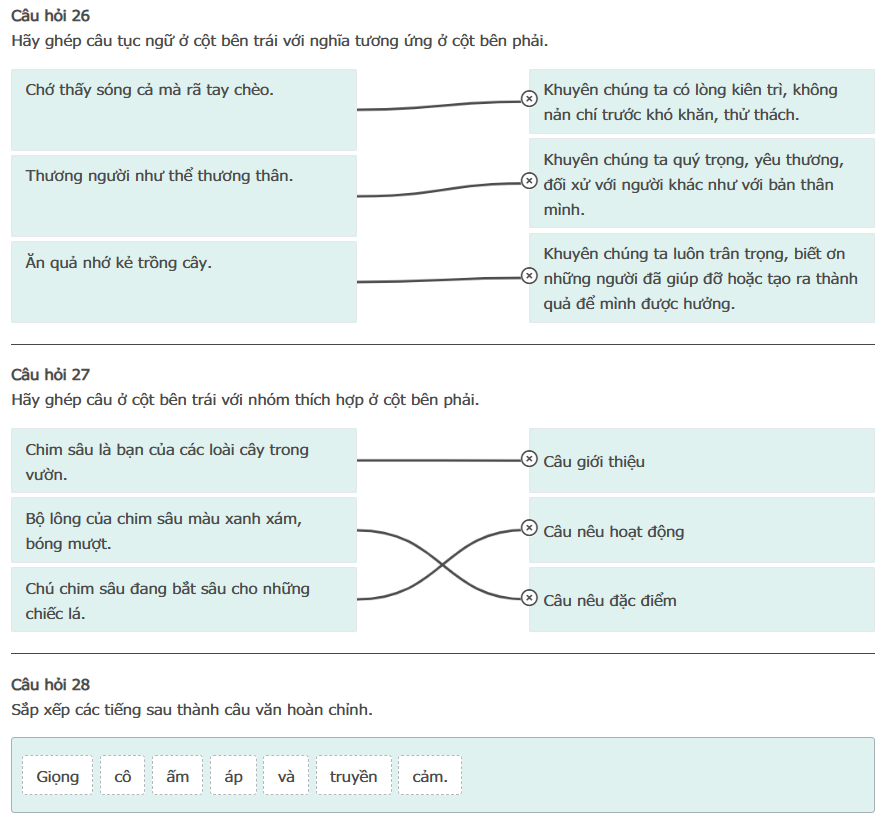Select the word tile 'cô'
Viewport: 886px width, 821px height.
click(123, 776)
